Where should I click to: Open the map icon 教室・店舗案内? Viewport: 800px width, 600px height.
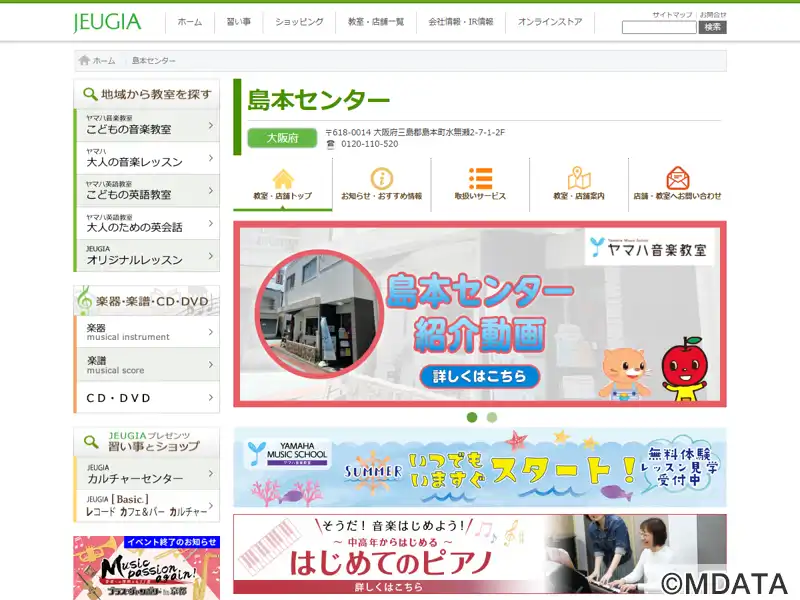tap(579, 179)
